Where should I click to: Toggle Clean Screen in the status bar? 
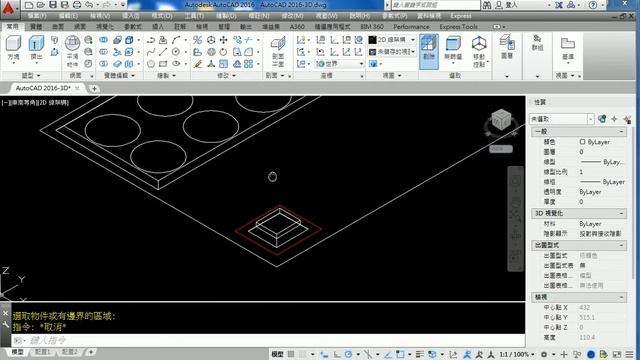[x=617, y=354]
